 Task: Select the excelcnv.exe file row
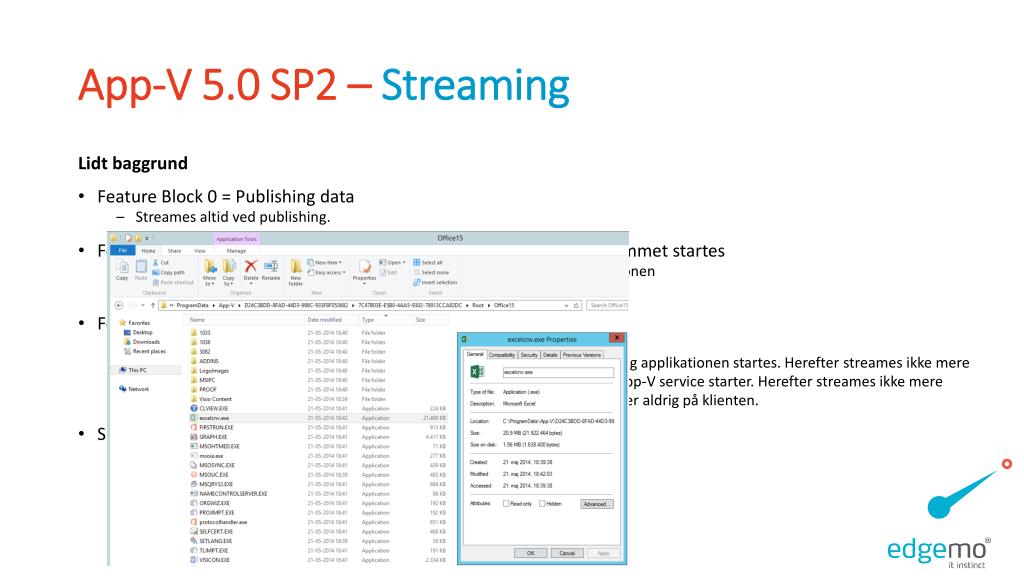coord(318,418)
